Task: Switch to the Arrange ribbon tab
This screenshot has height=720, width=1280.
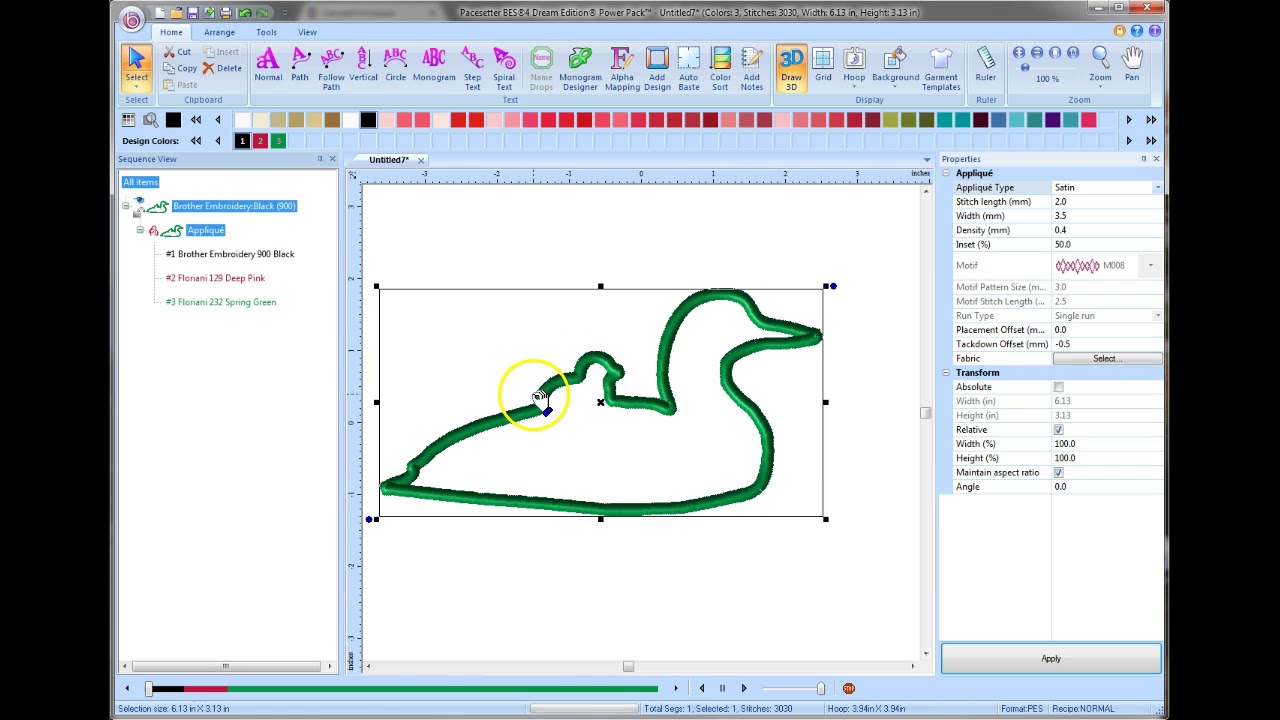Action: pos(219,32)
